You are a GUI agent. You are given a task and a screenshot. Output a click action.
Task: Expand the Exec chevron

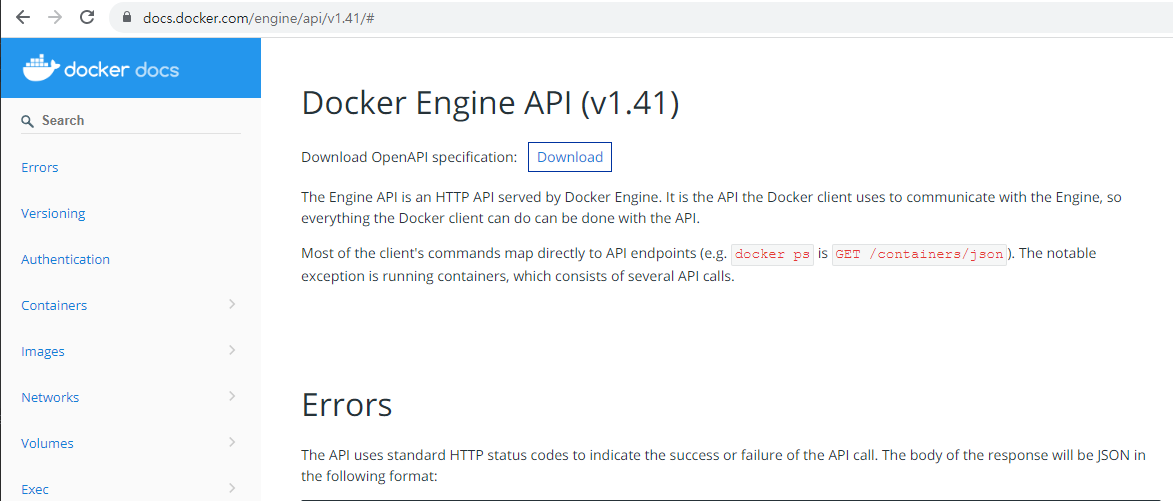[232, 488]
